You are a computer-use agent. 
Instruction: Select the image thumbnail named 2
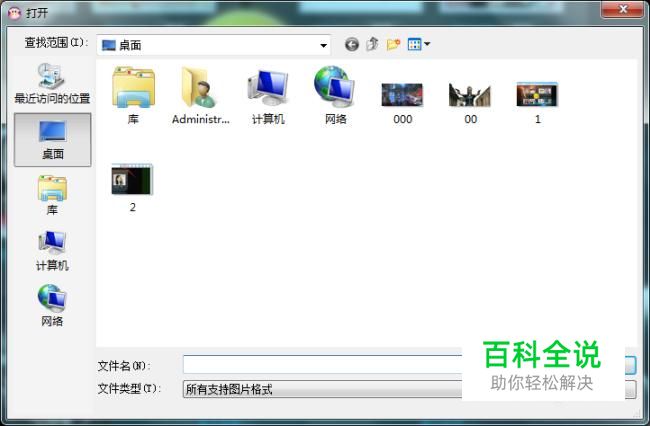coord(133,189)
